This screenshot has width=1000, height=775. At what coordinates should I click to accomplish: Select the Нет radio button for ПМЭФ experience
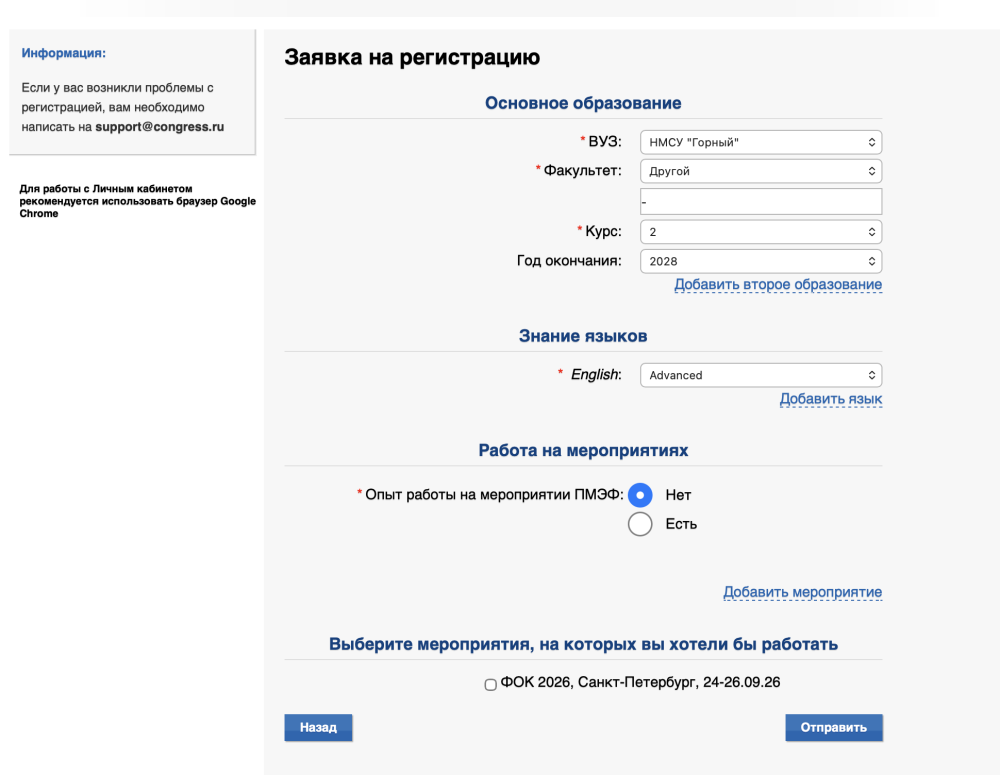(640, 495)
